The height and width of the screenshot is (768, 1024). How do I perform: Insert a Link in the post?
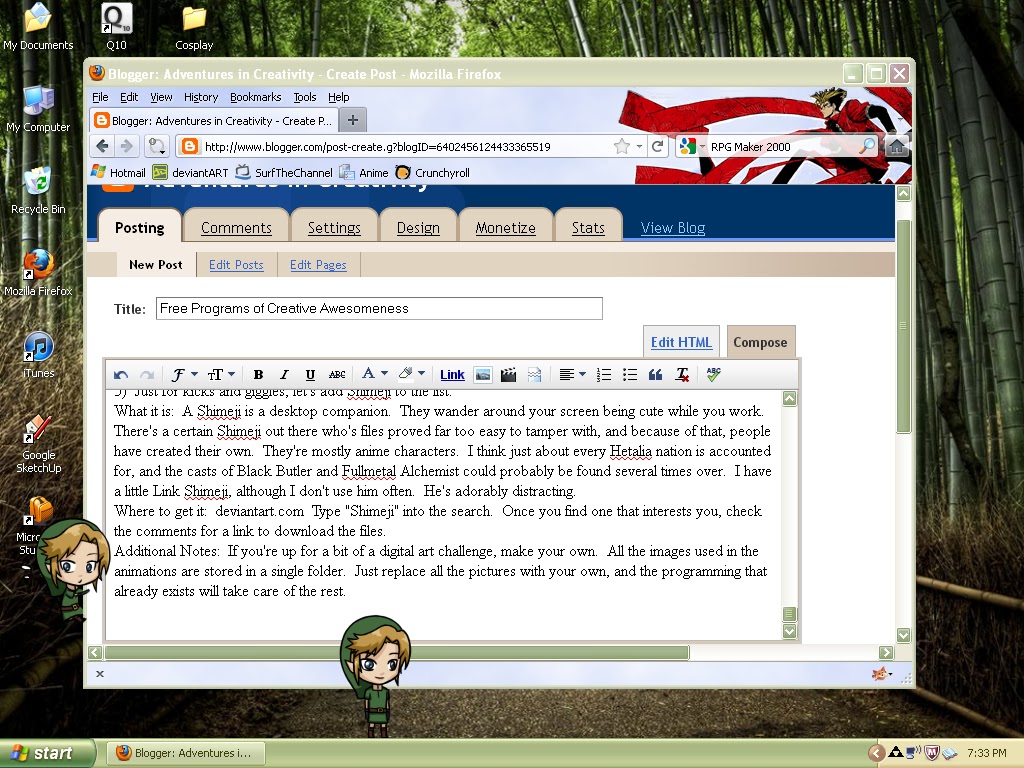coord(452,375)
